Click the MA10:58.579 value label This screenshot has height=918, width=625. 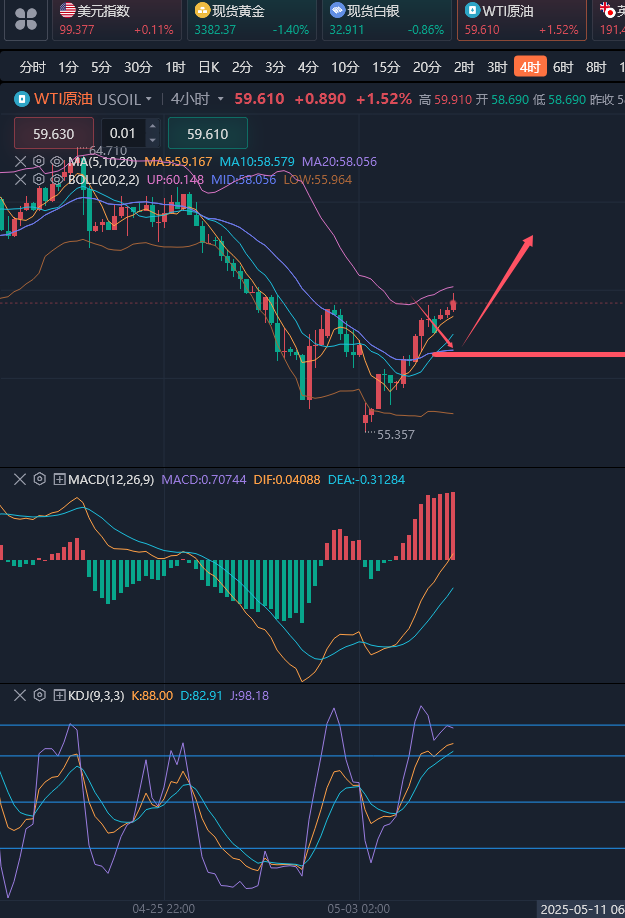(x=257, y=162)
